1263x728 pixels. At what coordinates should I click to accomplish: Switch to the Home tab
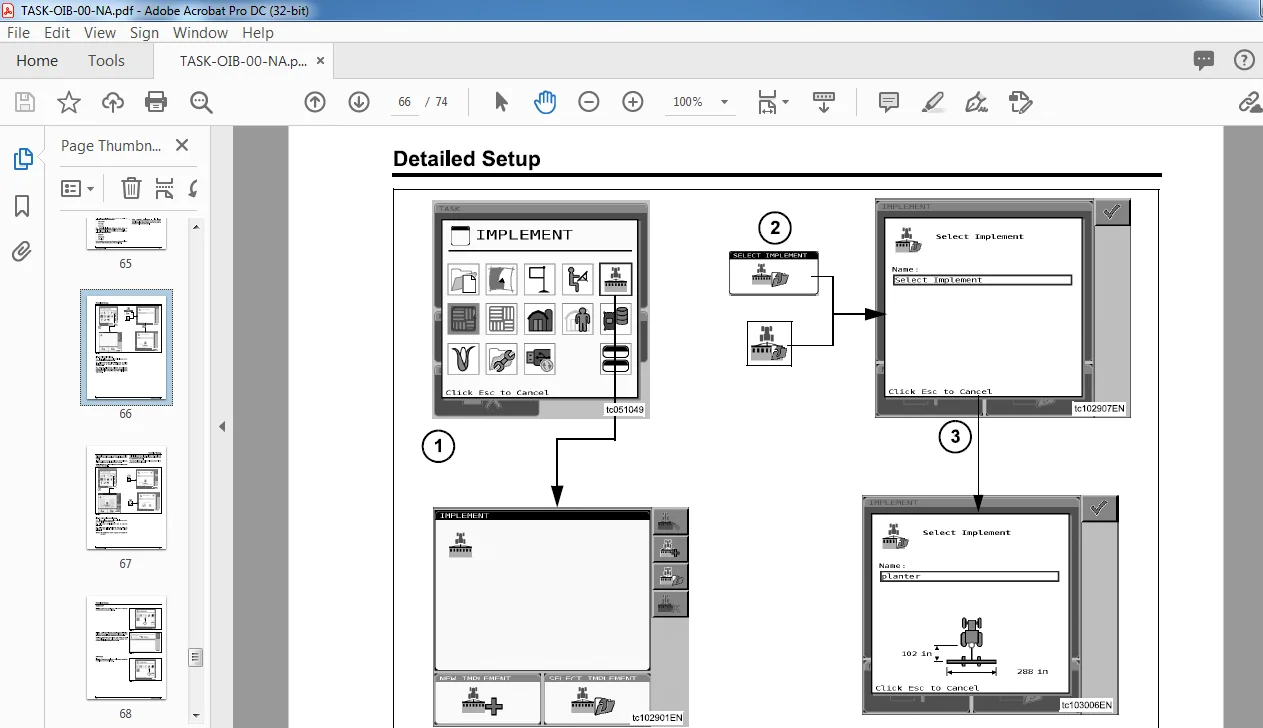point(37,61)
